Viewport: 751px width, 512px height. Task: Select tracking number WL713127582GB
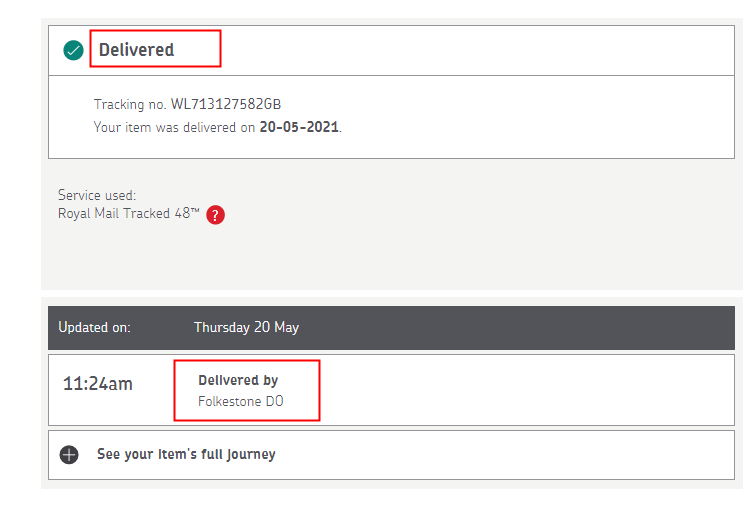click(234, 105)
